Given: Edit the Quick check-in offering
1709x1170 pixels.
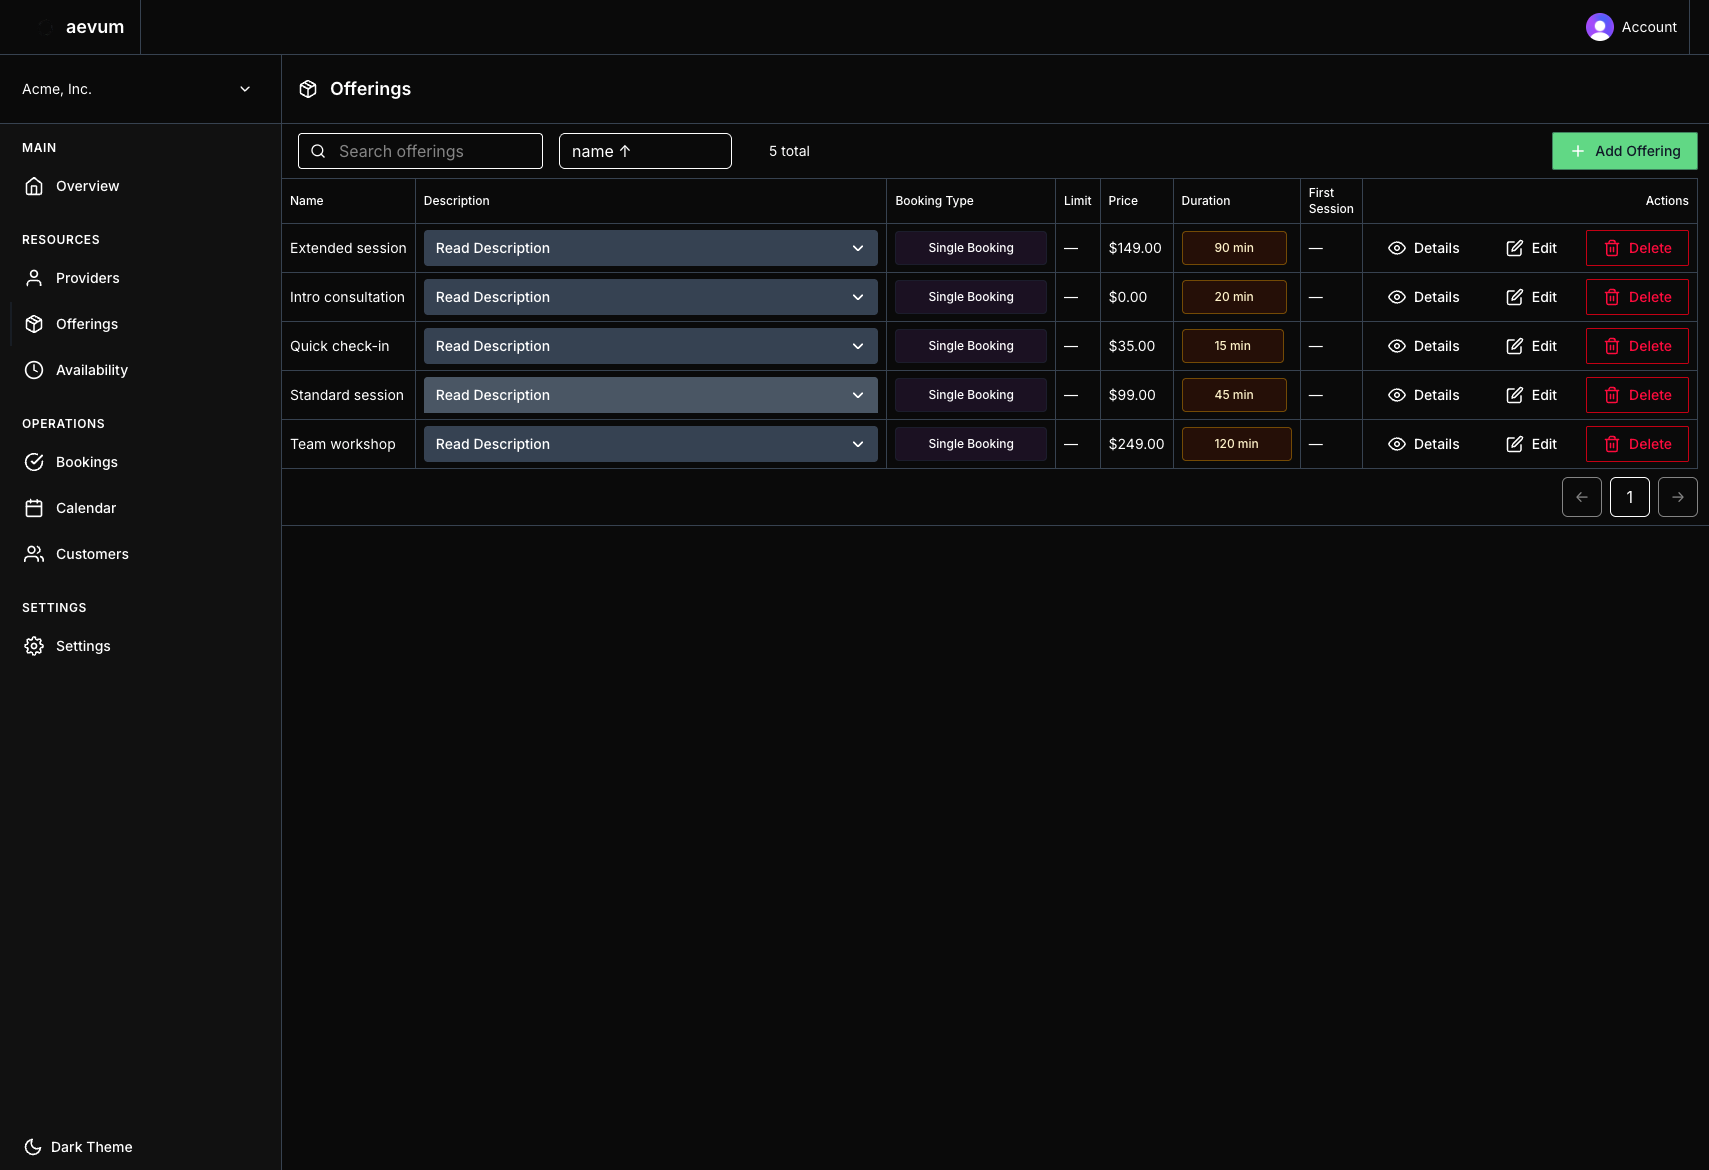Looking at the screenshot, I should coord(1532,346).
